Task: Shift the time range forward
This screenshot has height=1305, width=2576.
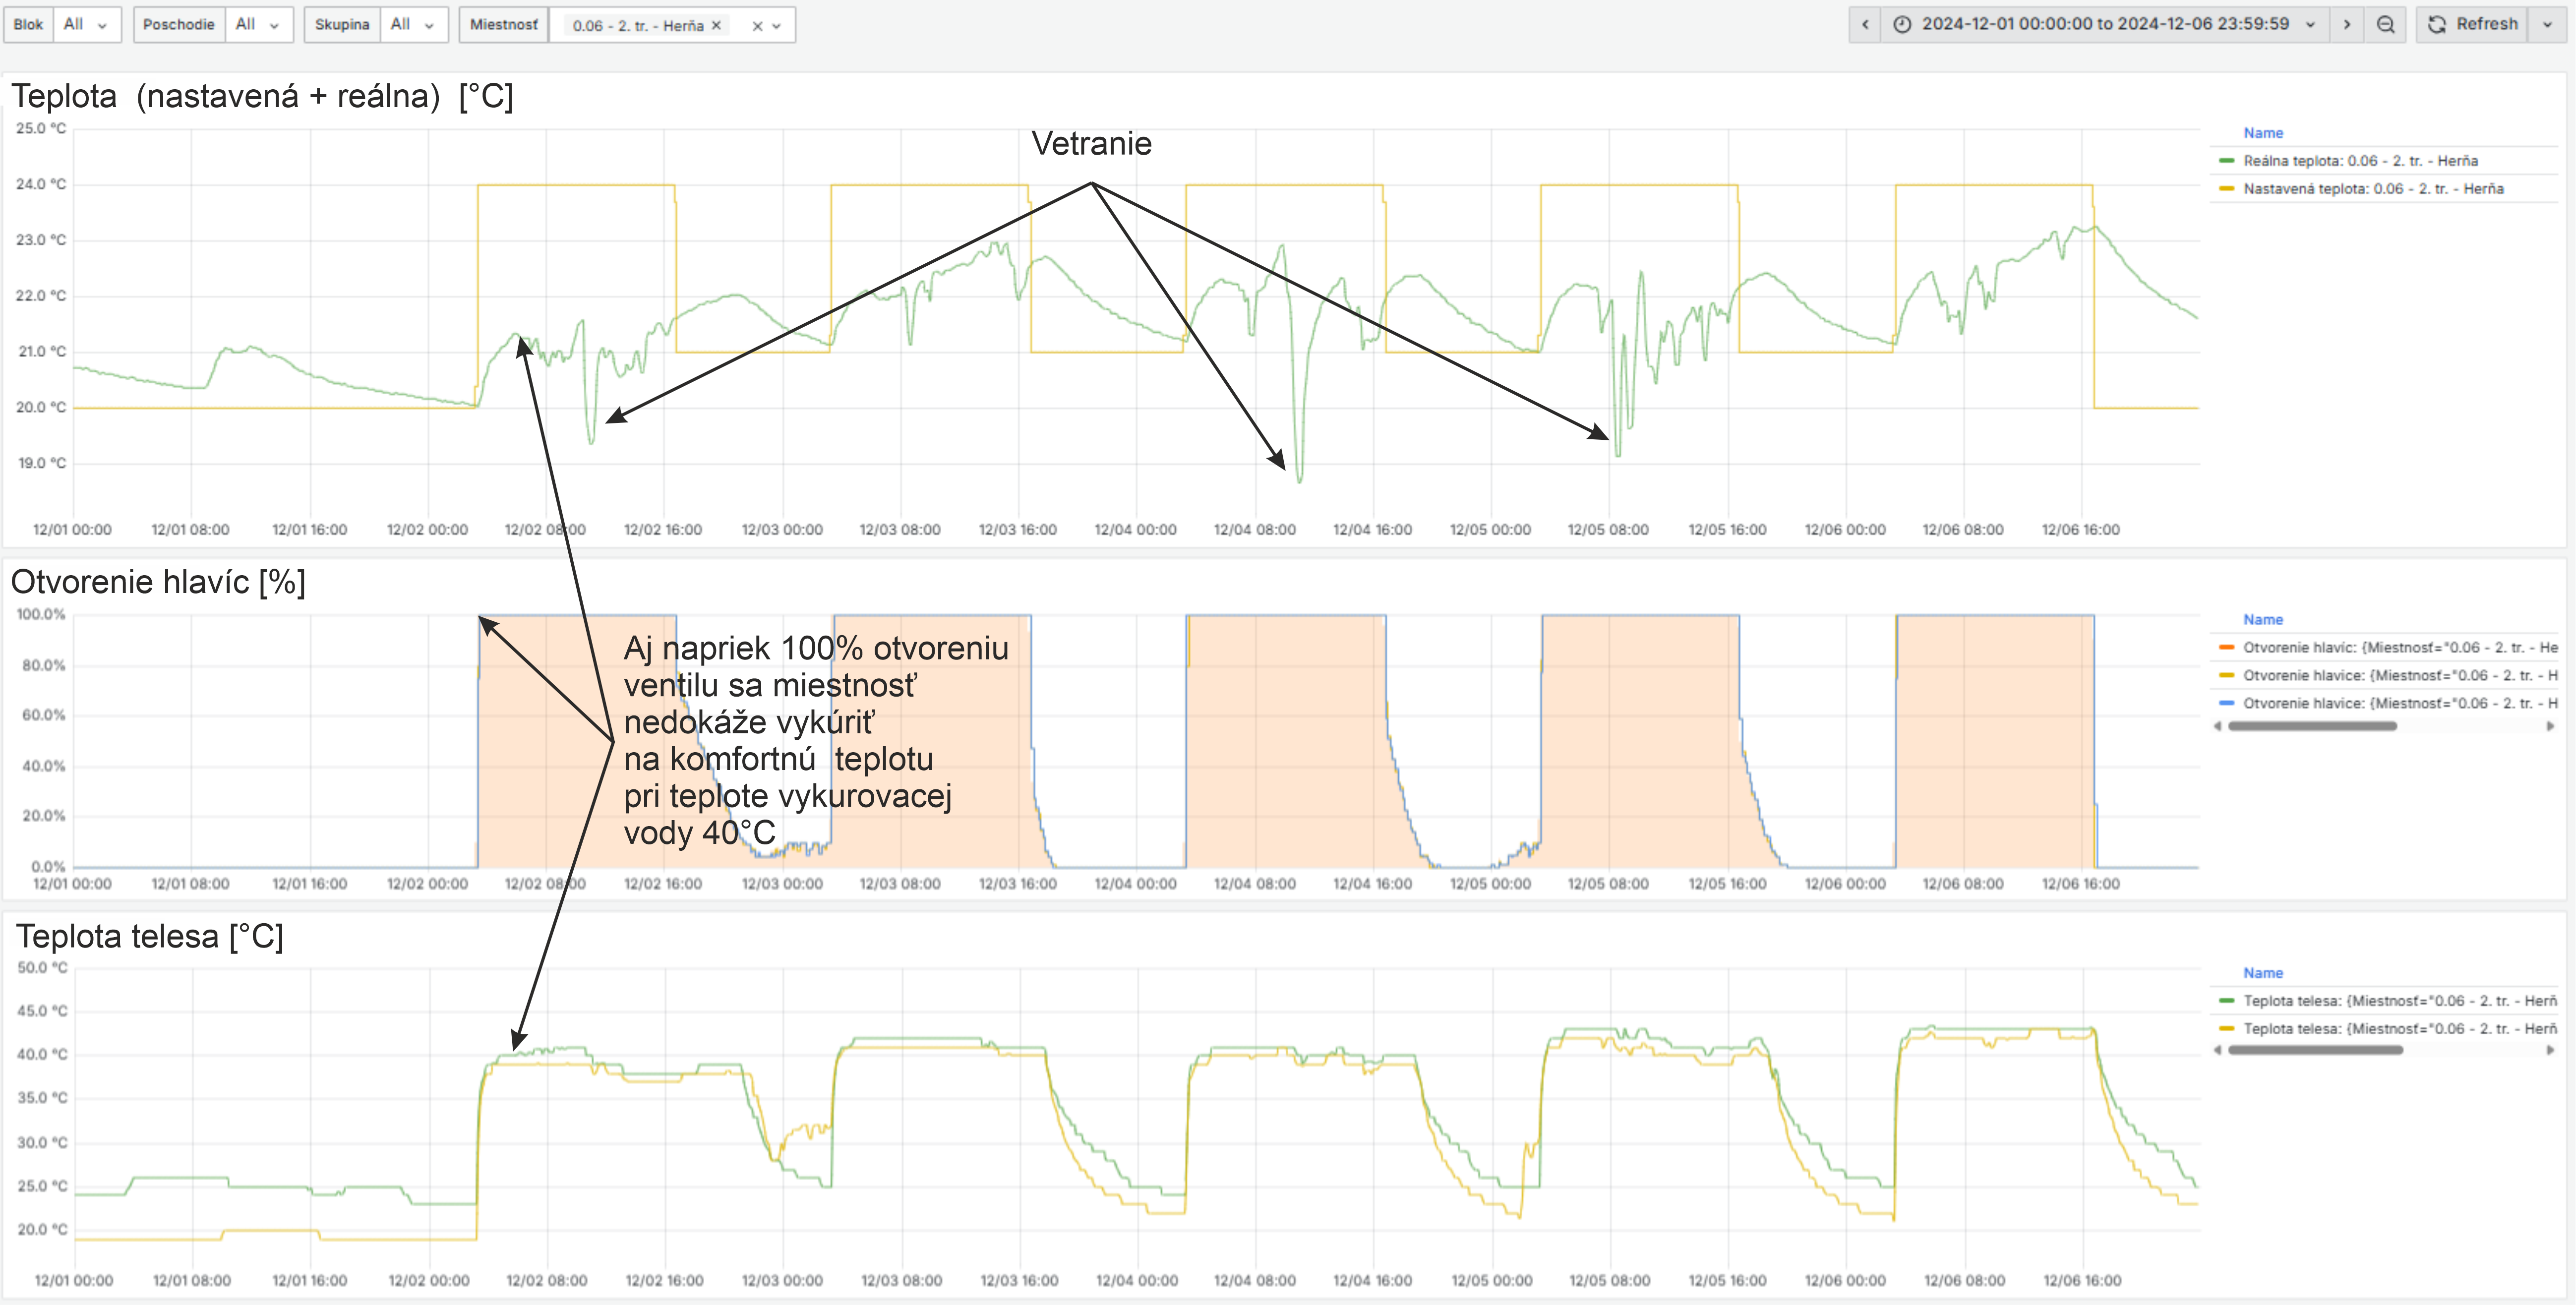Action: coord(2347,25)
